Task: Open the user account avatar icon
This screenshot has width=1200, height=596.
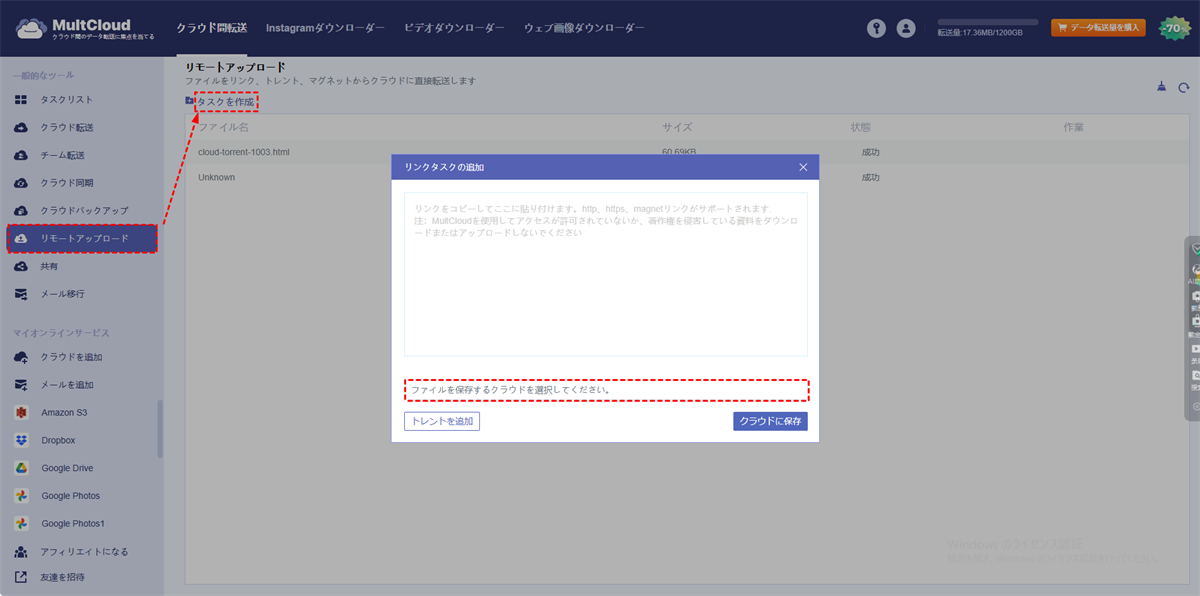Action: (906, 29)
